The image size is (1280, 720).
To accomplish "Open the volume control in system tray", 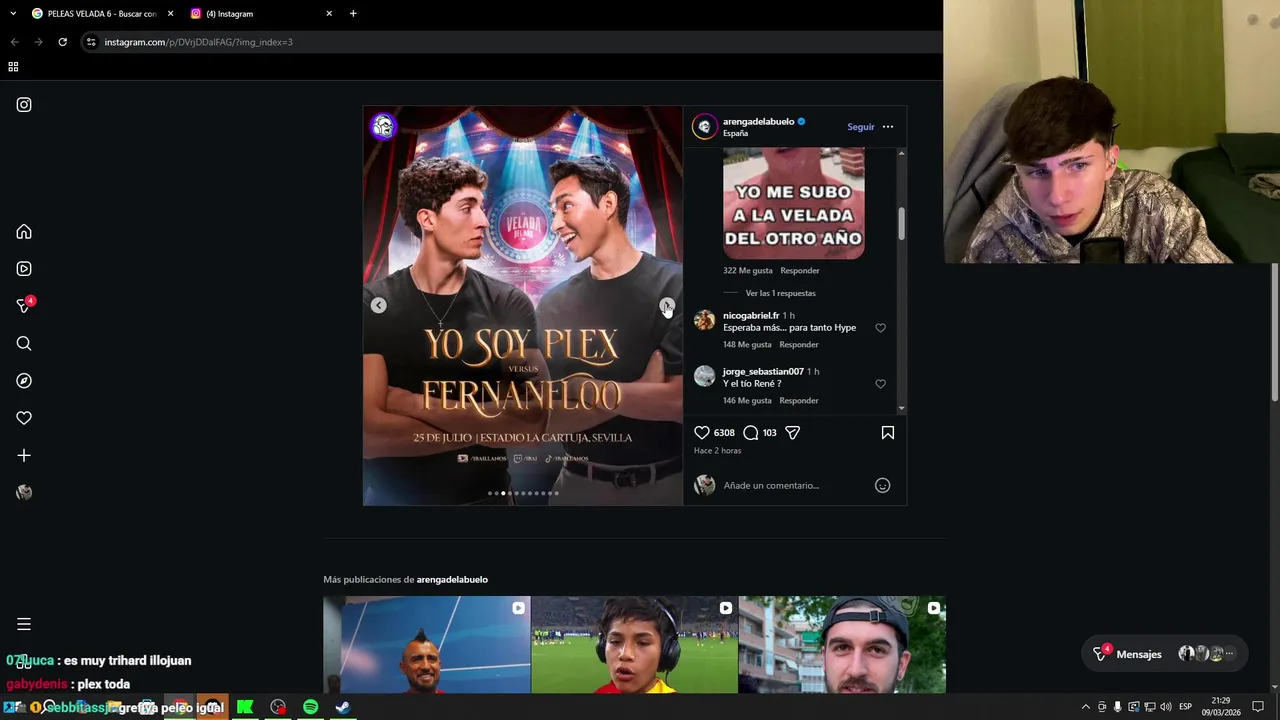I will (x=1165, y=707).
